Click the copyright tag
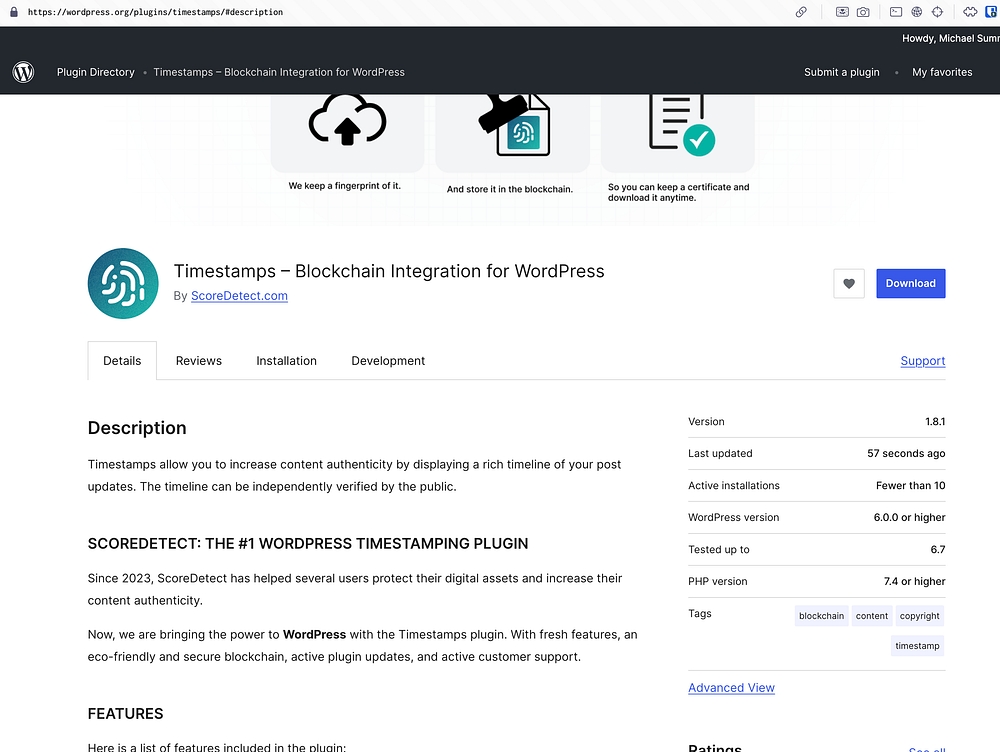Screen dimensions: 1000x752 (919, 616)
